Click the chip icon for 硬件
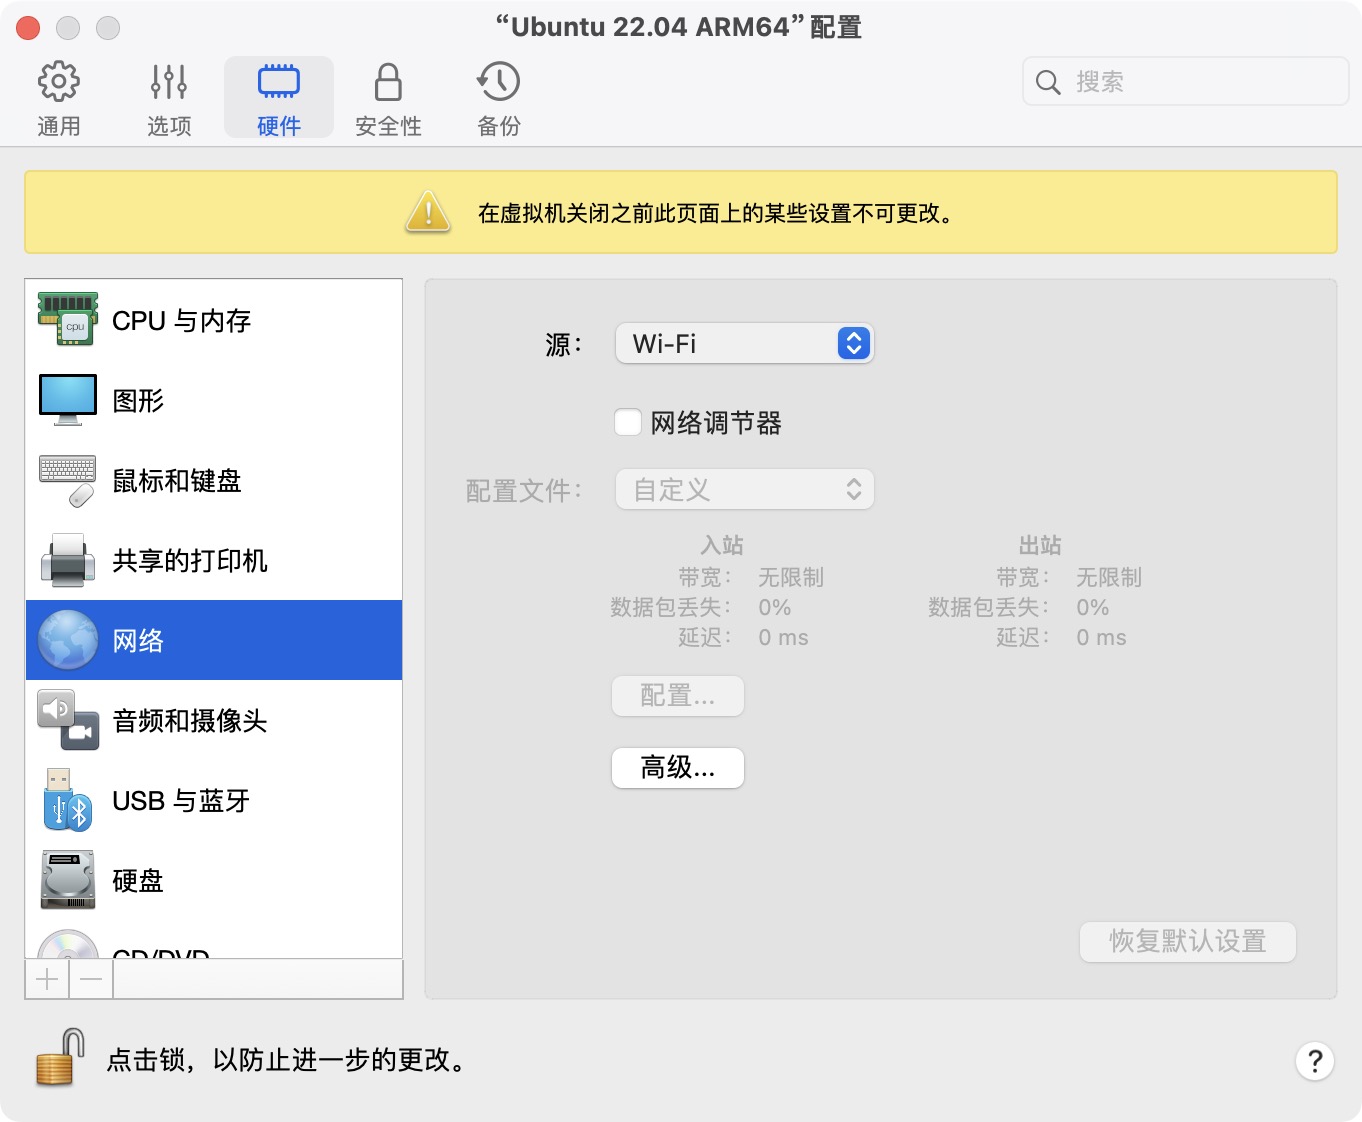Image resolution: width=1362 pixels, height=1122 pixels. (x=279, y=81)
